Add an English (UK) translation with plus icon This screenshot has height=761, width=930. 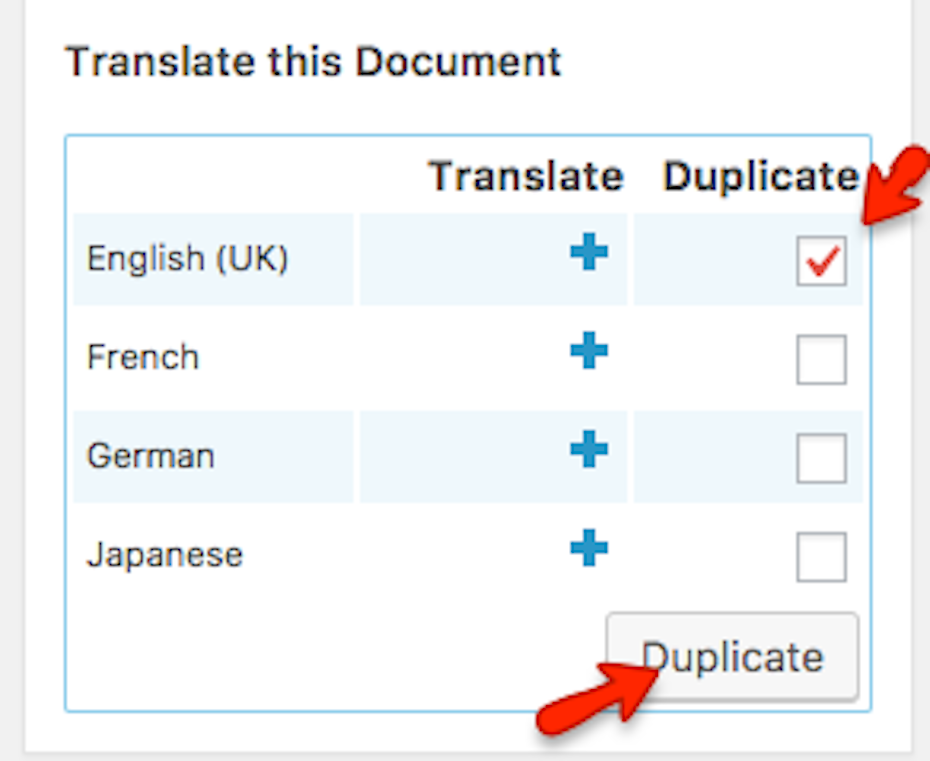click(589, 252)
